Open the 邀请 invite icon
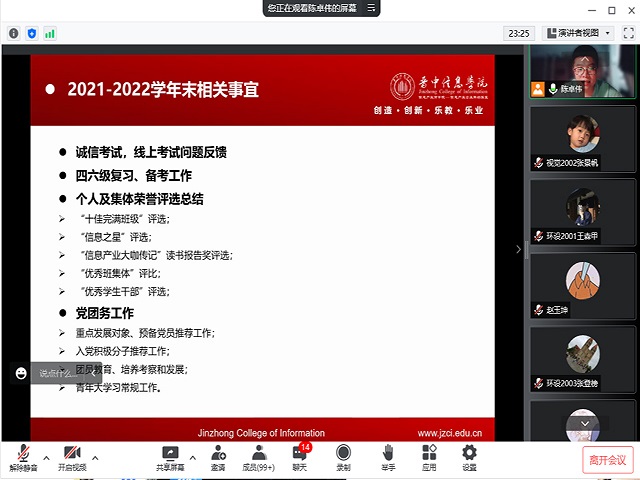 218,458
